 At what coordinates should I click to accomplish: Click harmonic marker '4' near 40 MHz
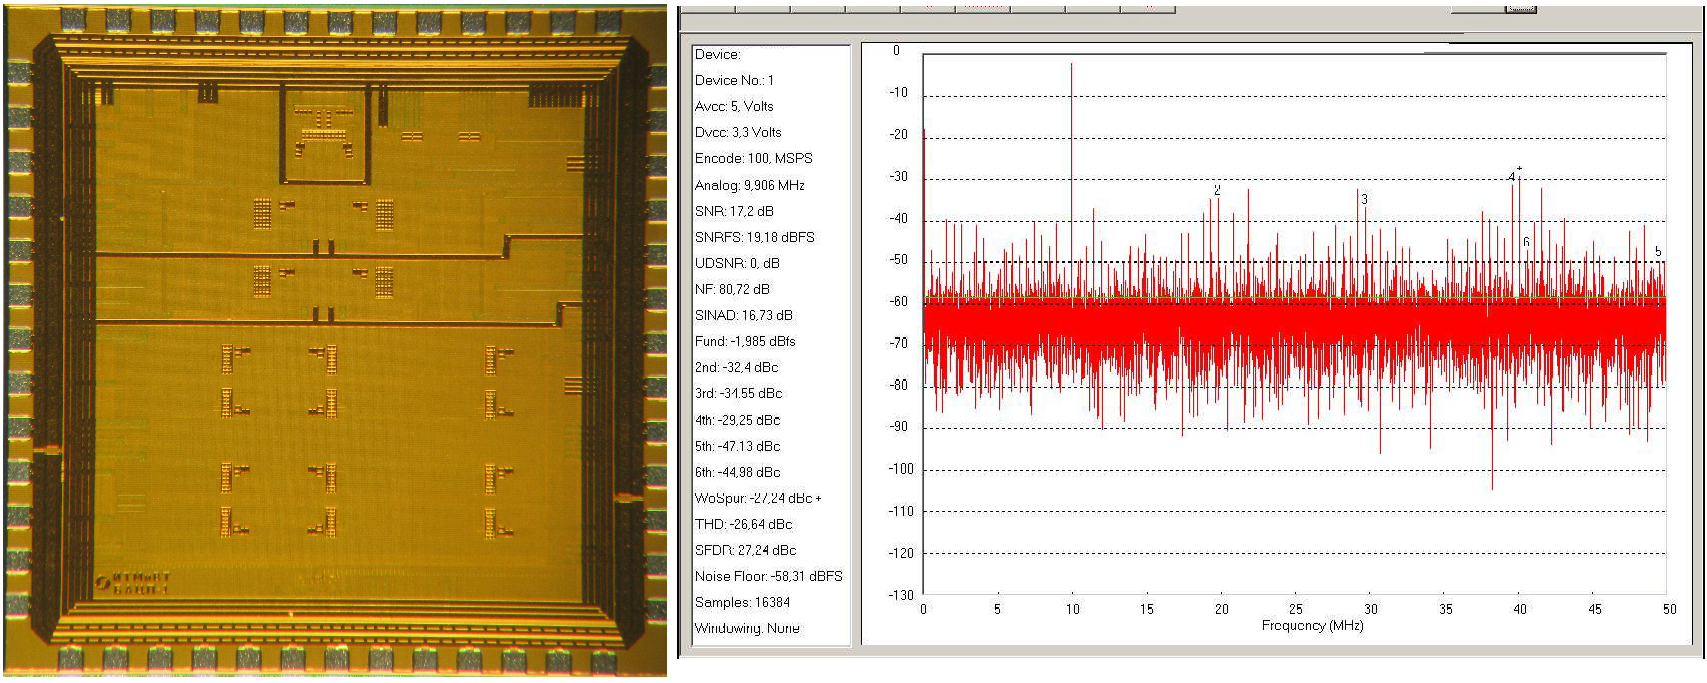[x=1512, y=177]
